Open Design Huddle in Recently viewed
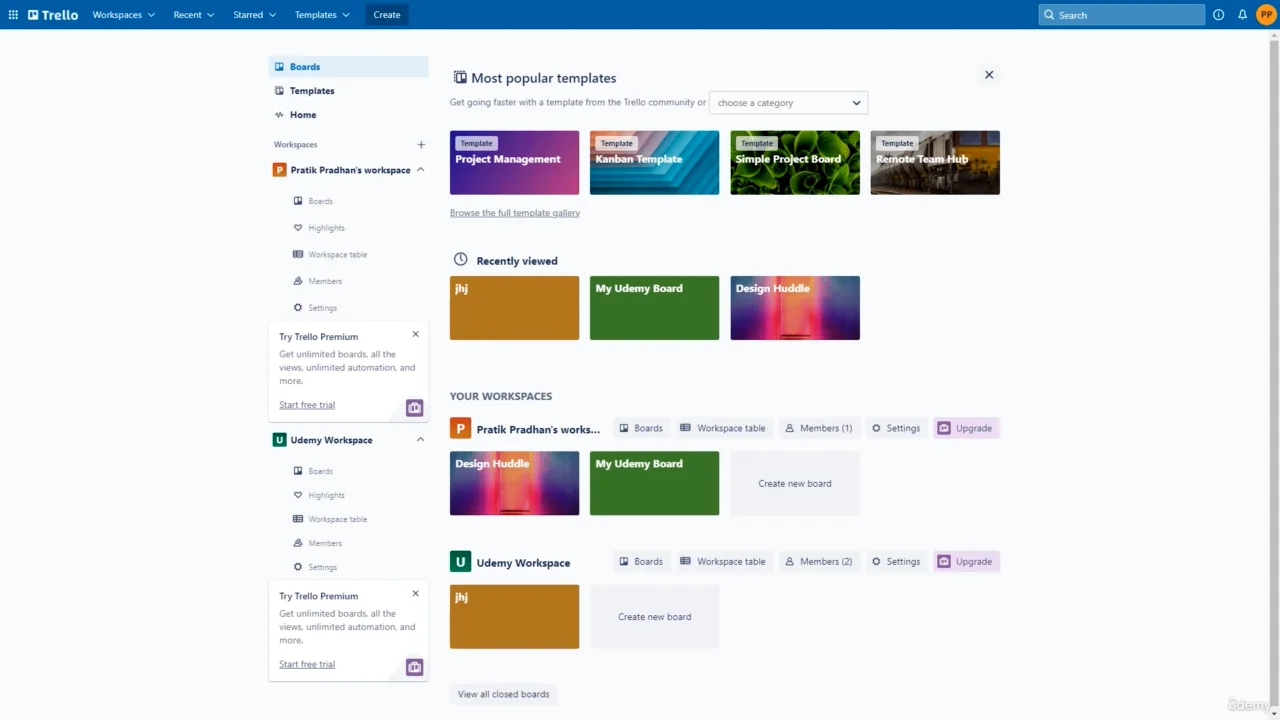This screenshot has height=720, width=1280. tap(795, 308)
